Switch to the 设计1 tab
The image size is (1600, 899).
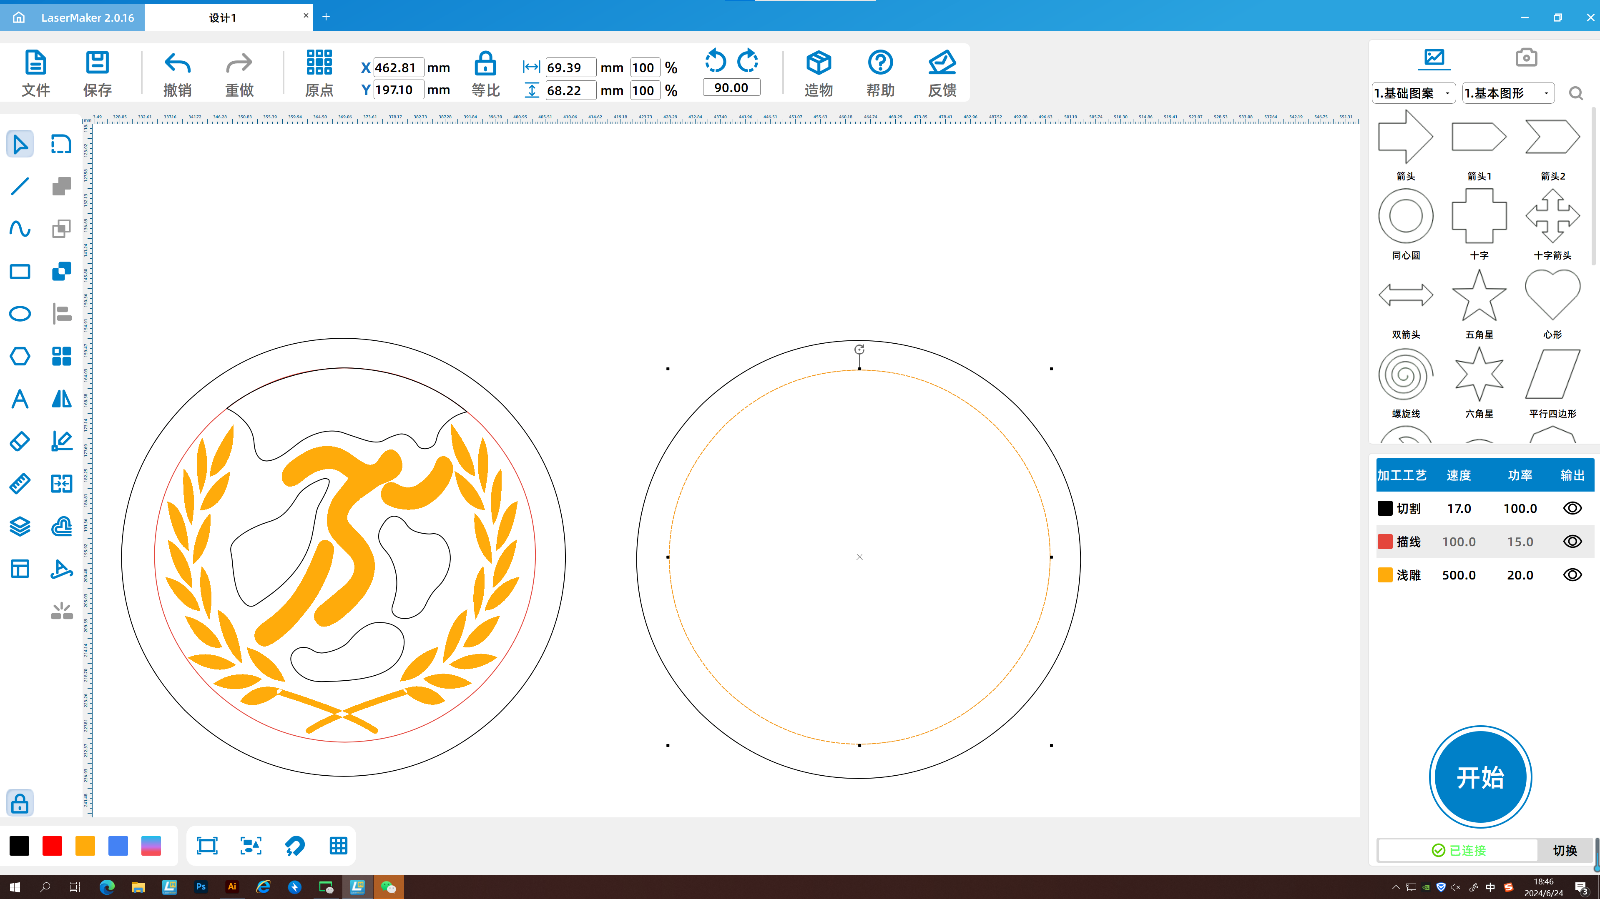(223, 18)
